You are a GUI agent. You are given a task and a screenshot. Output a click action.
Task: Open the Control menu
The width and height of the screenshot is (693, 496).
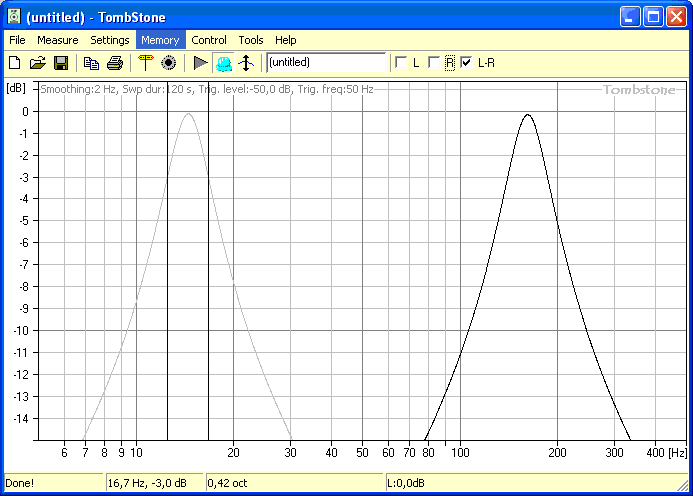209,40
